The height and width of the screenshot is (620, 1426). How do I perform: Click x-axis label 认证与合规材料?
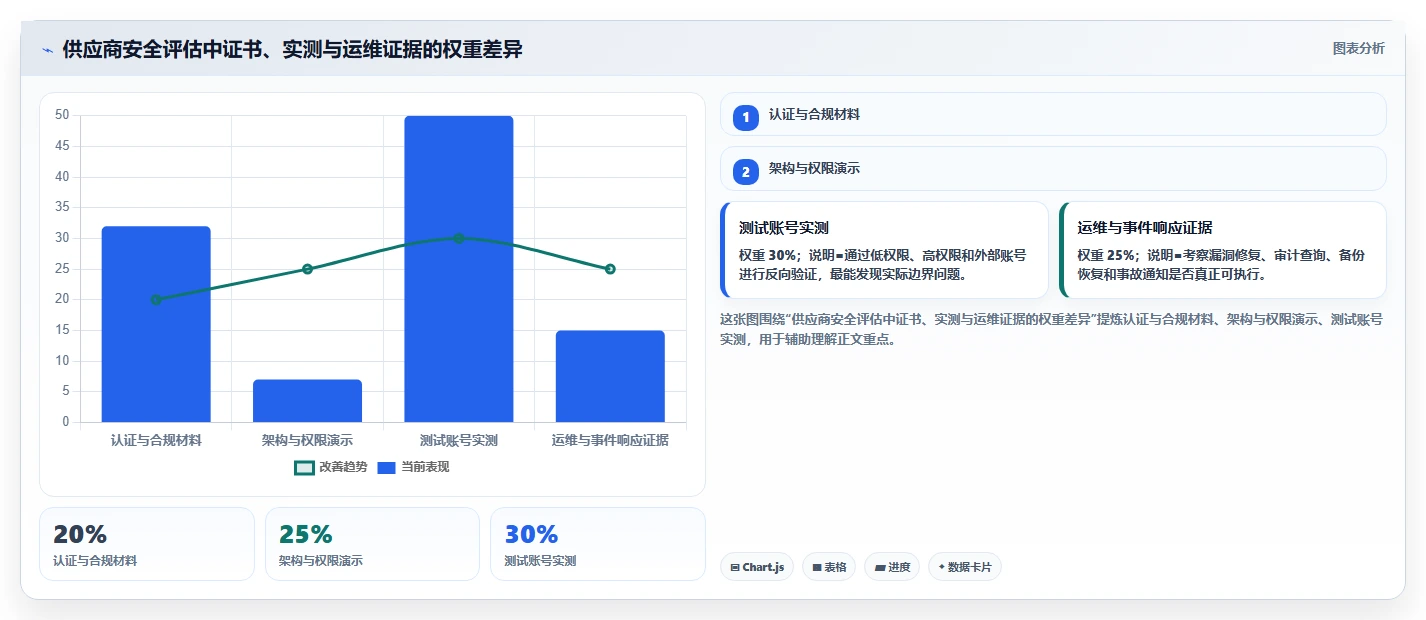[156, 440]
